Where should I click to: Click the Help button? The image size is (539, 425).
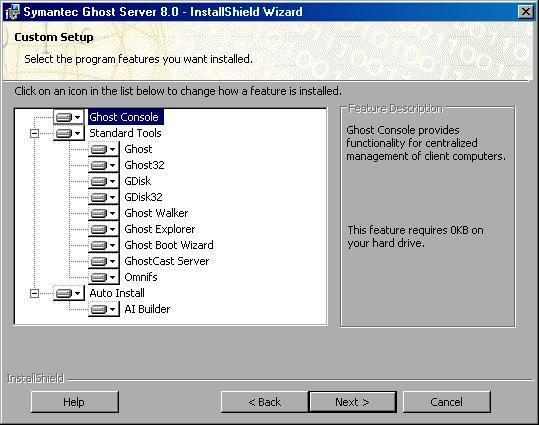click(75, 402)
